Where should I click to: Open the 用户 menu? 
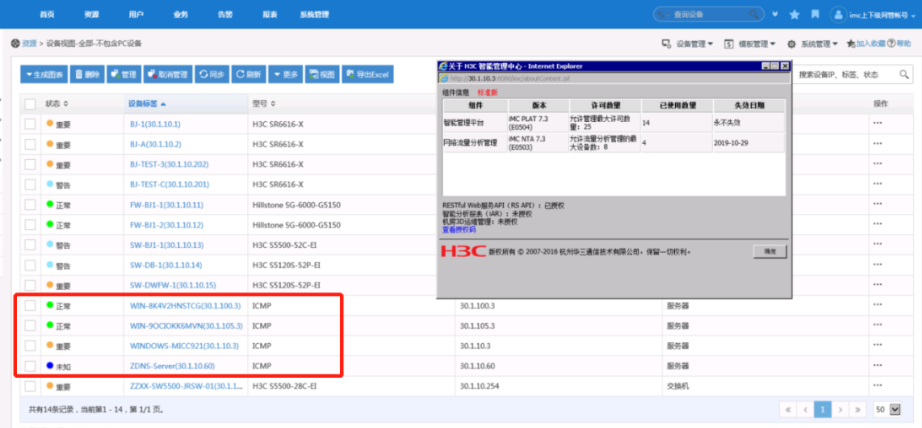point(135,14)
